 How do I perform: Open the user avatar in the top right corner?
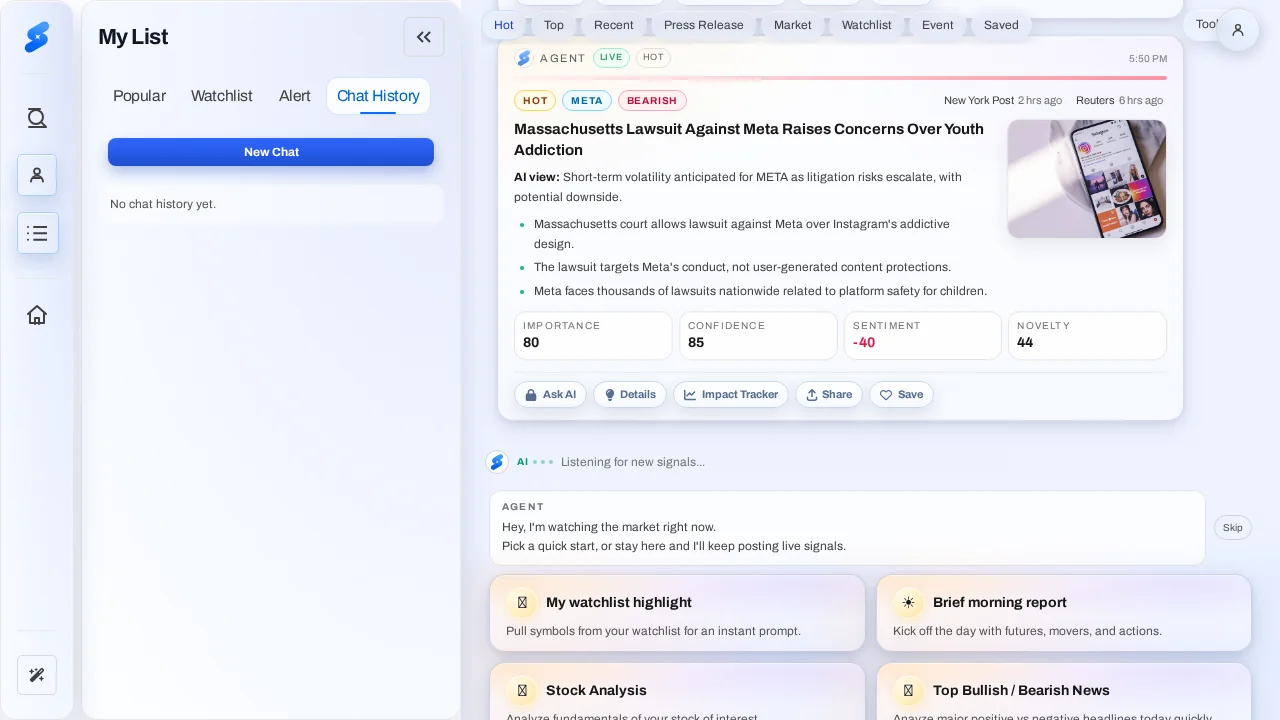tap(1238, 30)
